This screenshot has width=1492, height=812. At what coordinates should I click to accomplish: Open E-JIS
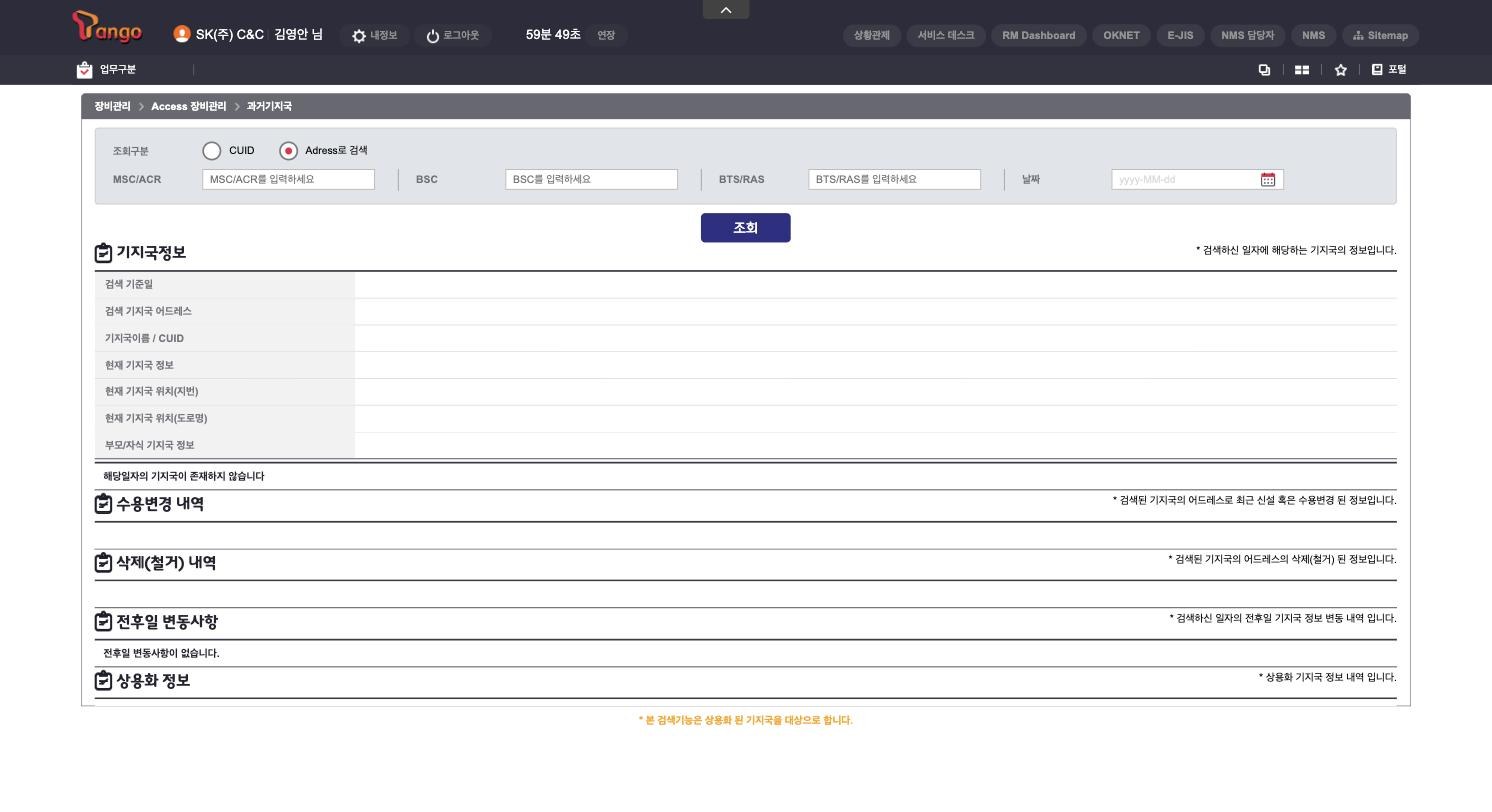point(1180,35)
